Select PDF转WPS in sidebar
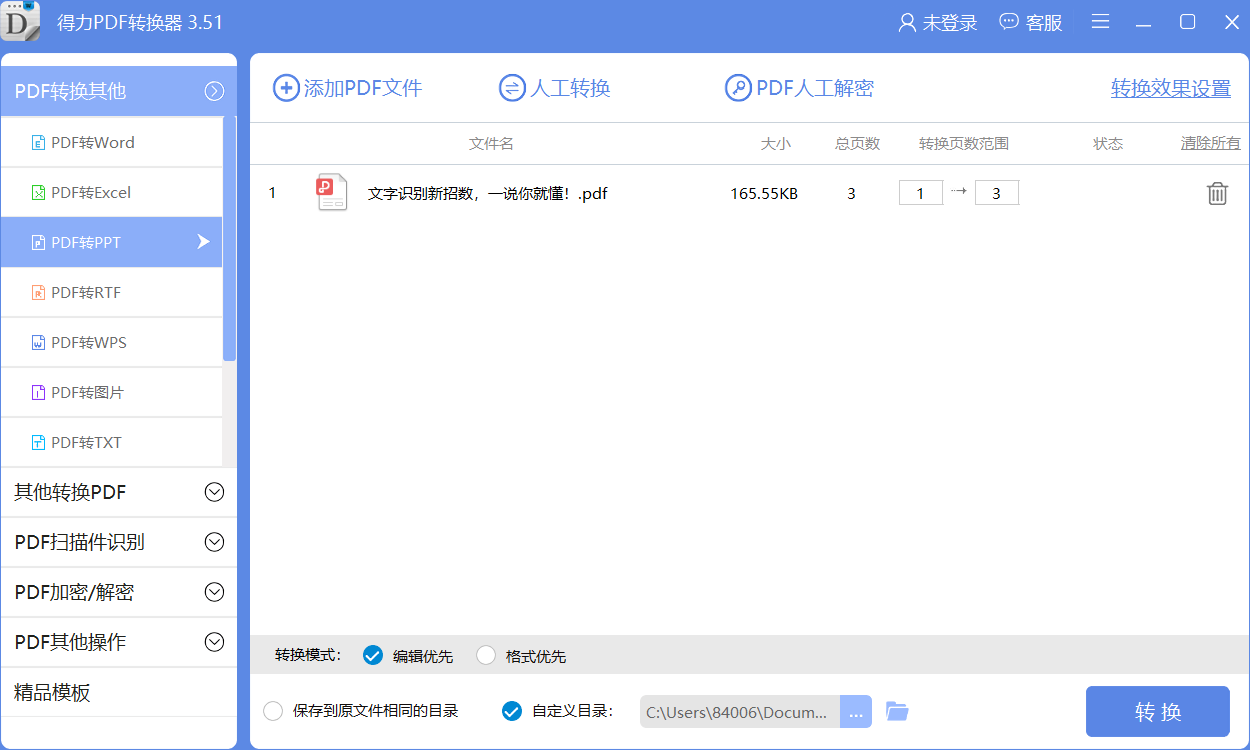Image resolution: width=1250 pixels, height=750 pixels. [111, 342]
